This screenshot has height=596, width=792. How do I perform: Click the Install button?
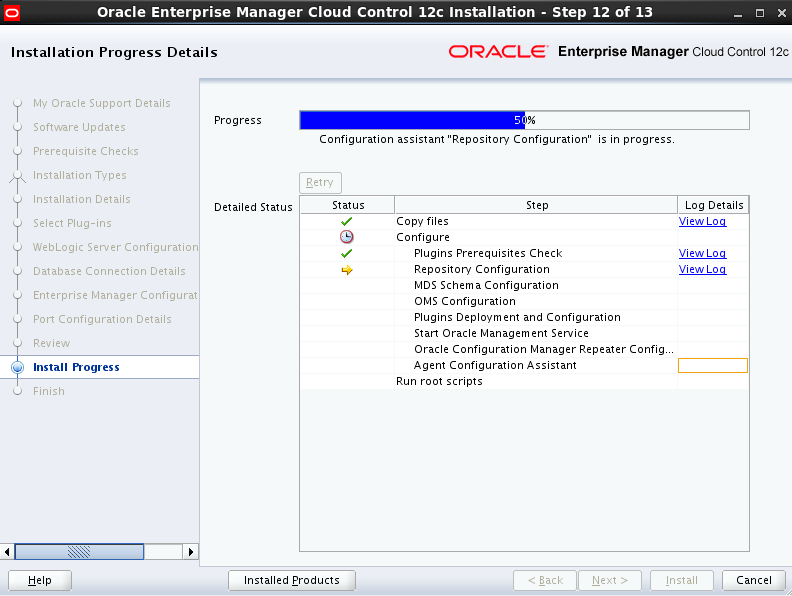pos(682,580)
